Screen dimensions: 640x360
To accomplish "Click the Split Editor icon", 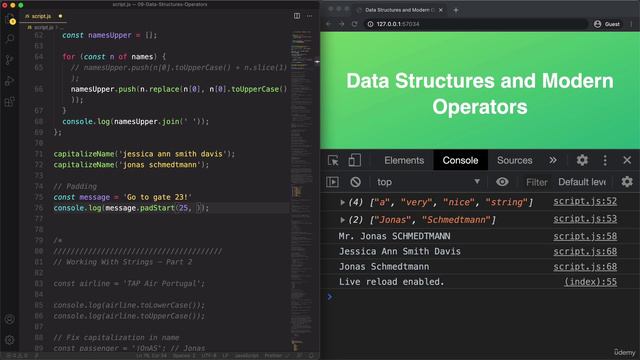I will 297,16.
